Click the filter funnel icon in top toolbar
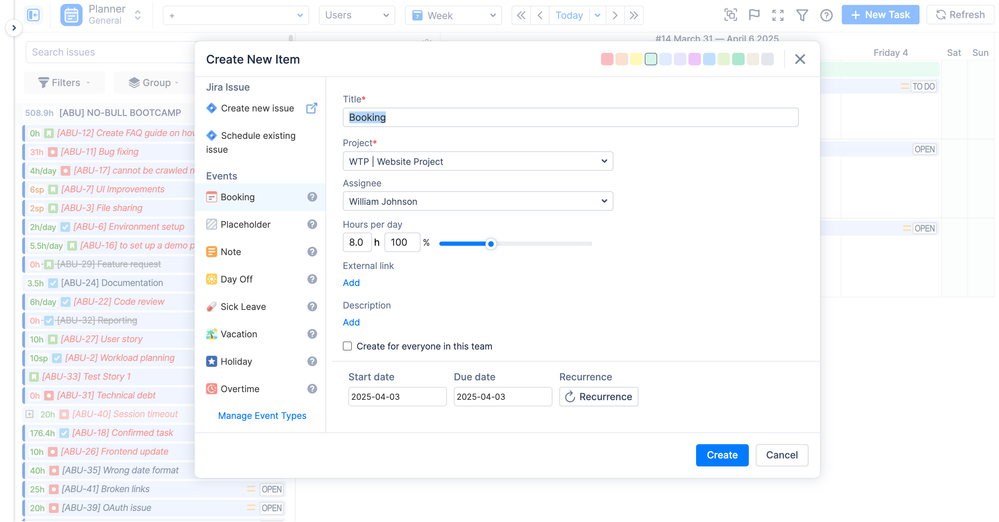The height and width of the screenshot is (522, 999). click(802, 15)
